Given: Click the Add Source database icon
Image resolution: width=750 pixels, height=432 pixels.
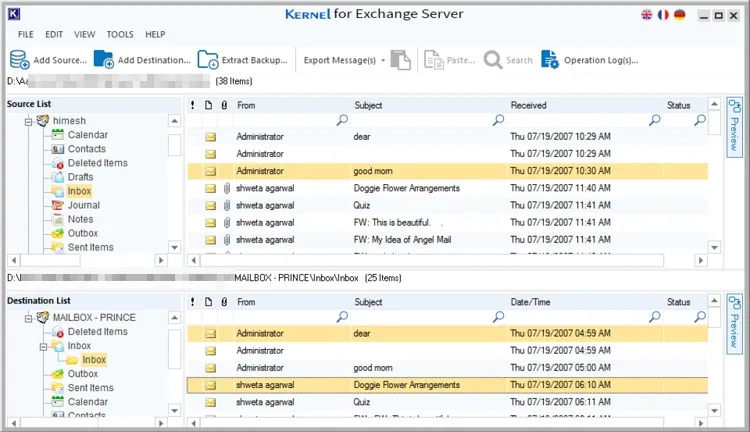Looking at the screenshot, I should tap(20, 60).
